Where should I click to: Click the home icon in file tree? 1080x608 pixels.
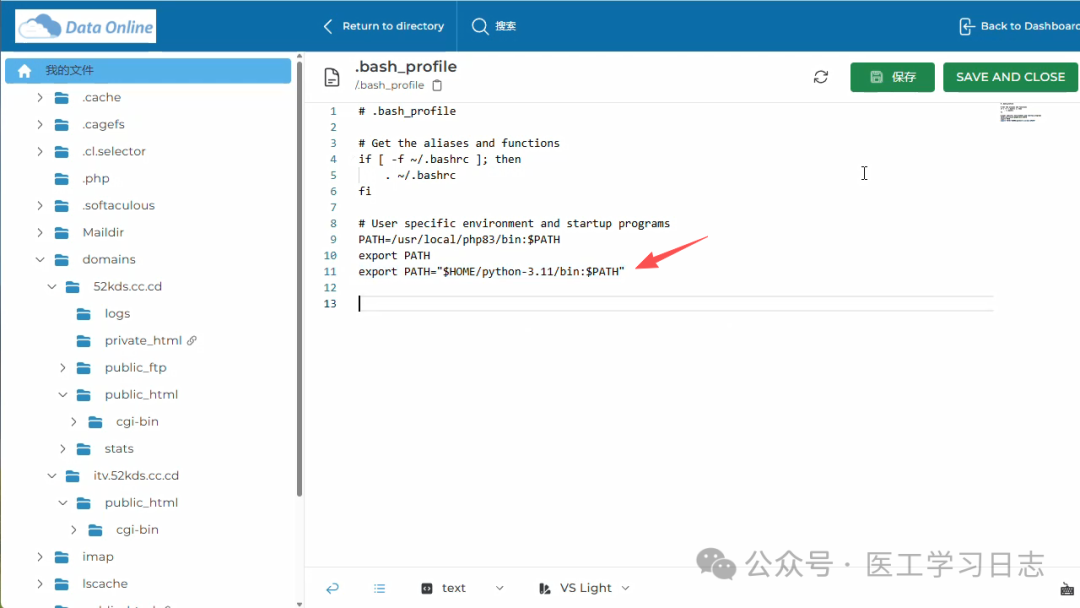point(25,71)
